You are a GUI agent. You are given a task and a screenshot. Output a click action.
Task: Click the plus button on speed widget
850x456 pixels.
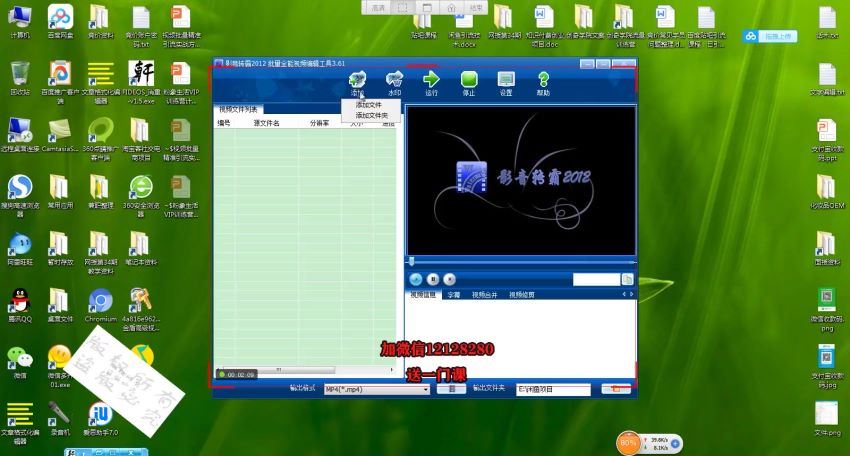click(x=675, y=443)
